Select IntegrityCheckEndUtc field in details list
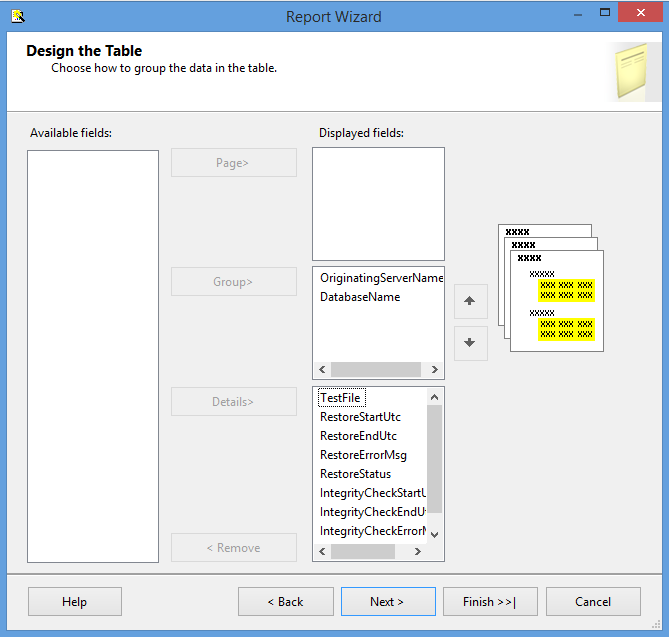Viewport: 669px width, 637px height. pyautogui.click(x=372, y=512)
